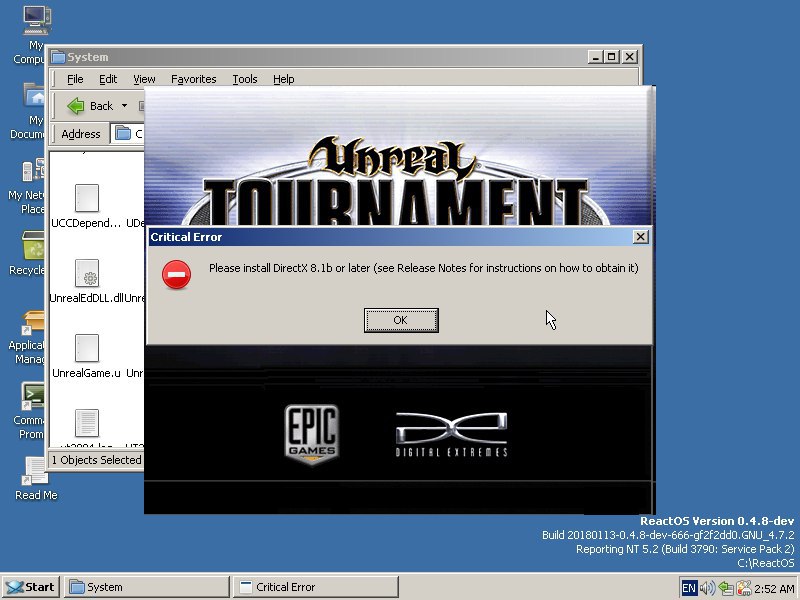Close the System explorer window
800x600 pixels.
click(630, 57)
